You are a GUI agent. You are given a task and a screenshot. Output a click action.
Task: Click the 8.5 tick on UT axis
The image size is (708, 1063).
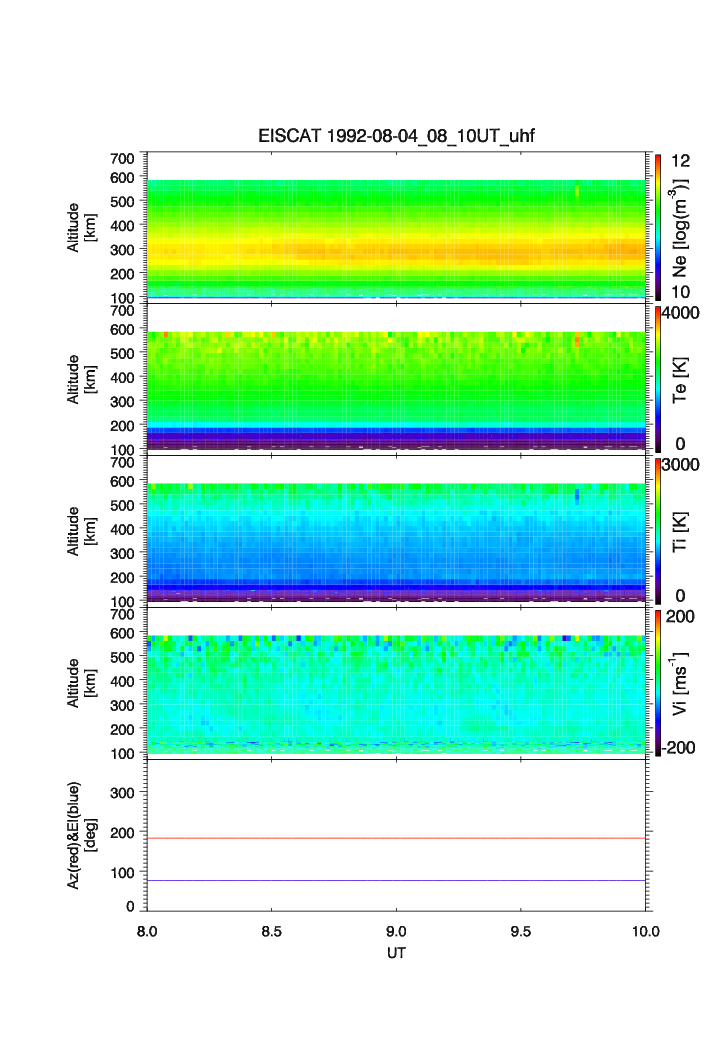pyautogui.click(x=271, y=931)
